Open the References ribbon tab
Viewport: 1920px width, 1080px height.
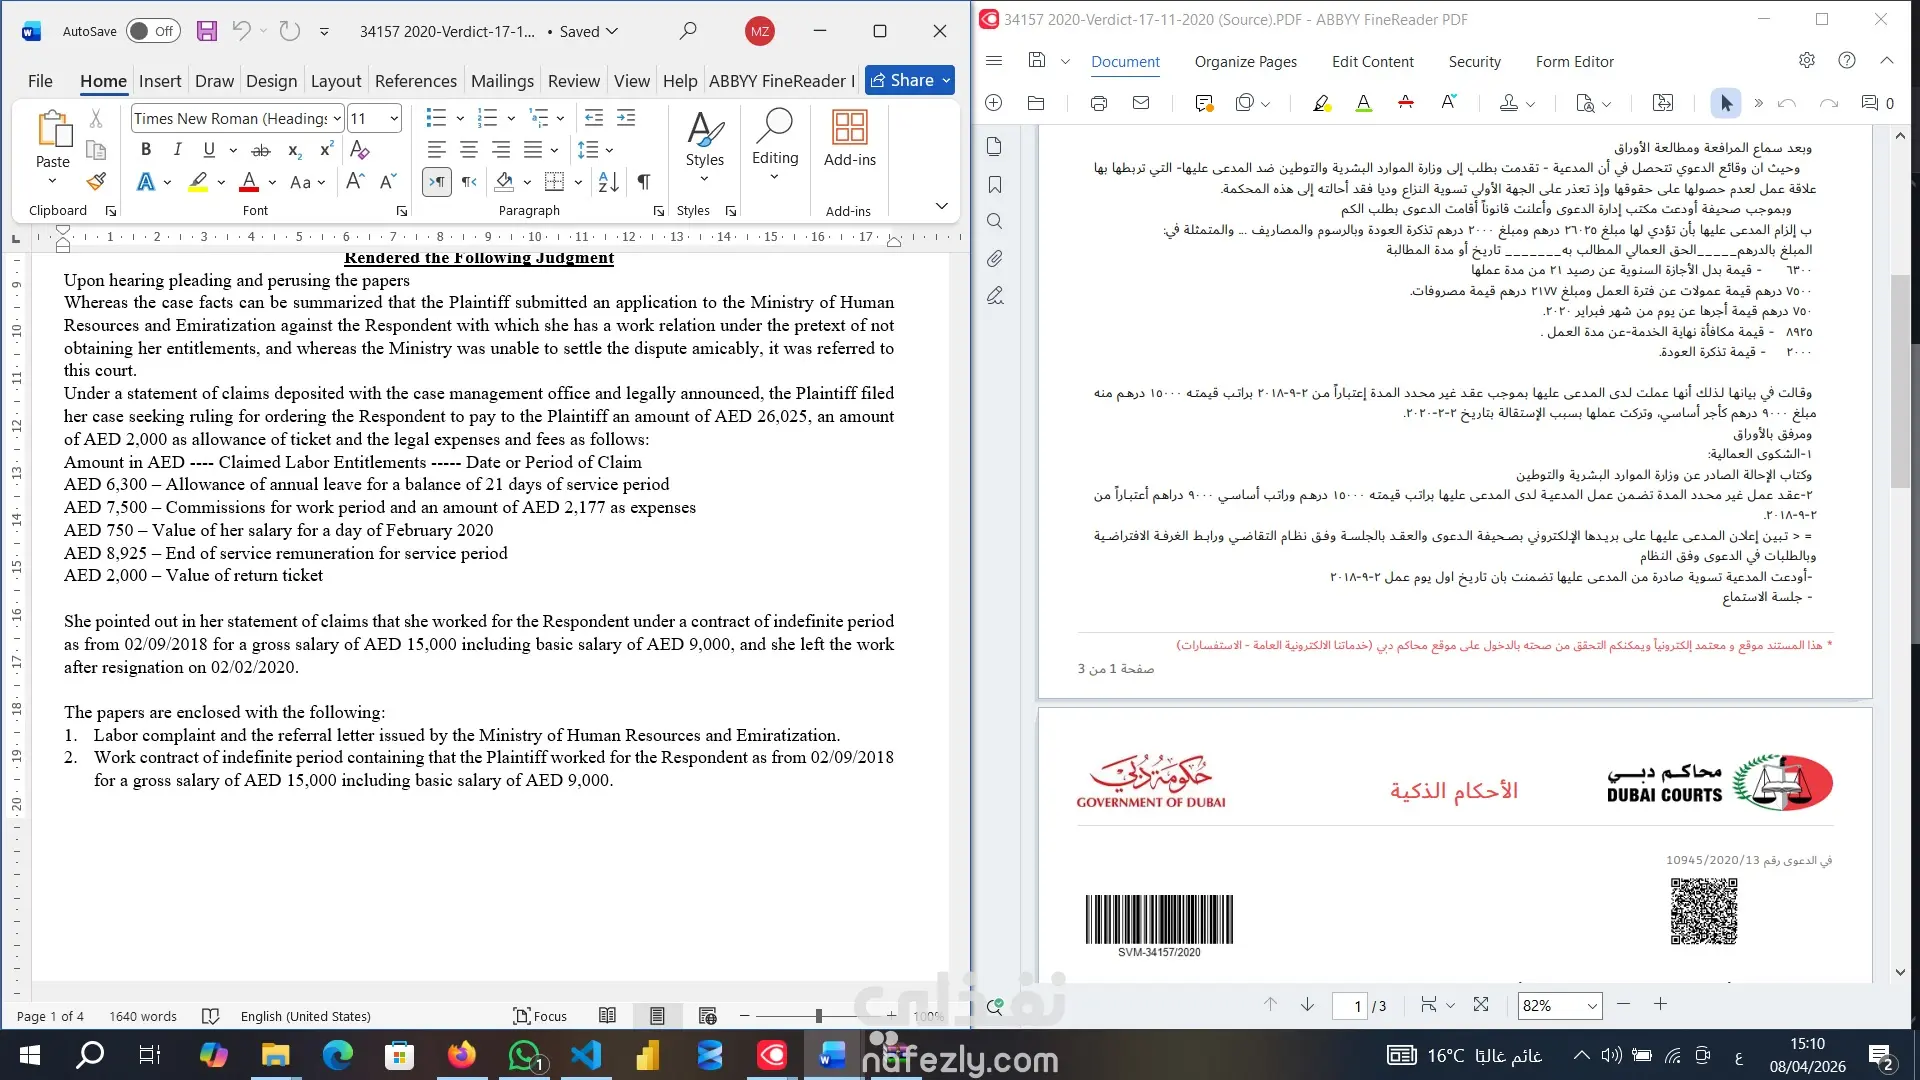415,81
